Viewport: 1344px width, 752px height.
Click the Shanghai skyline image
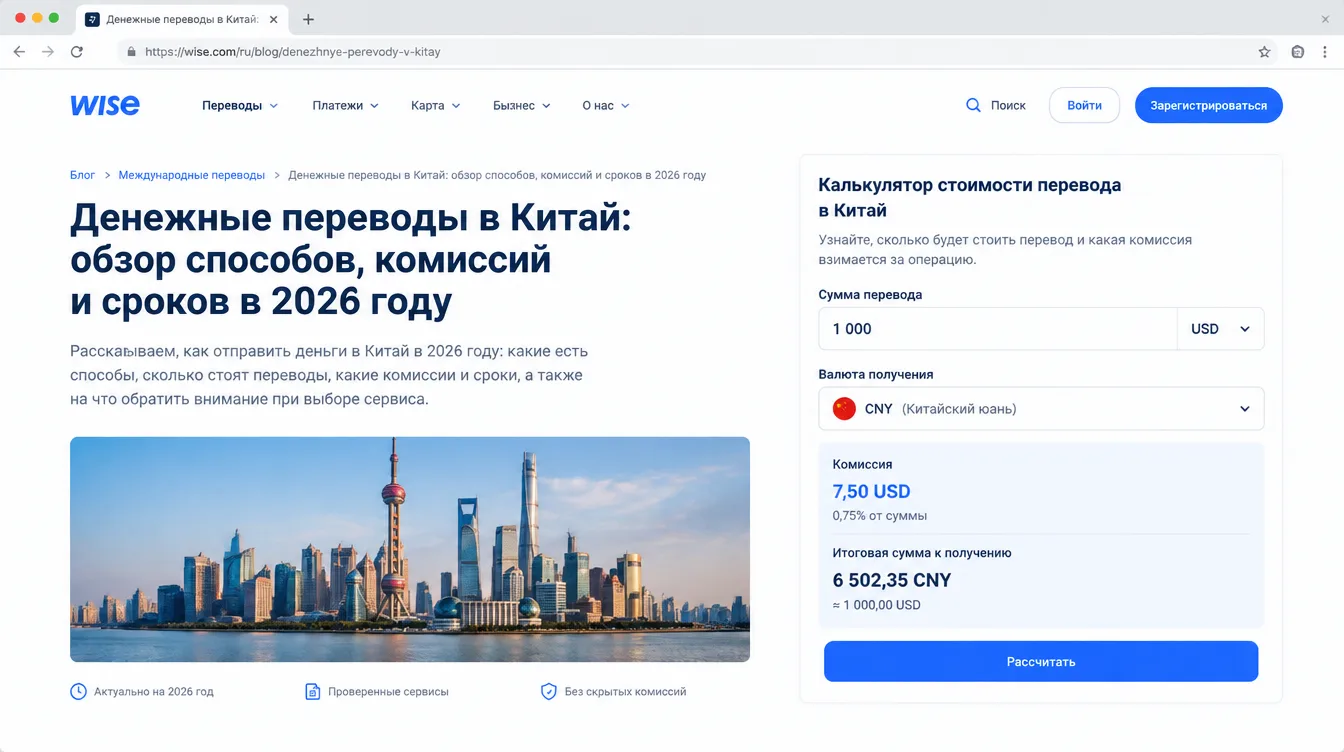pos(410,549)
